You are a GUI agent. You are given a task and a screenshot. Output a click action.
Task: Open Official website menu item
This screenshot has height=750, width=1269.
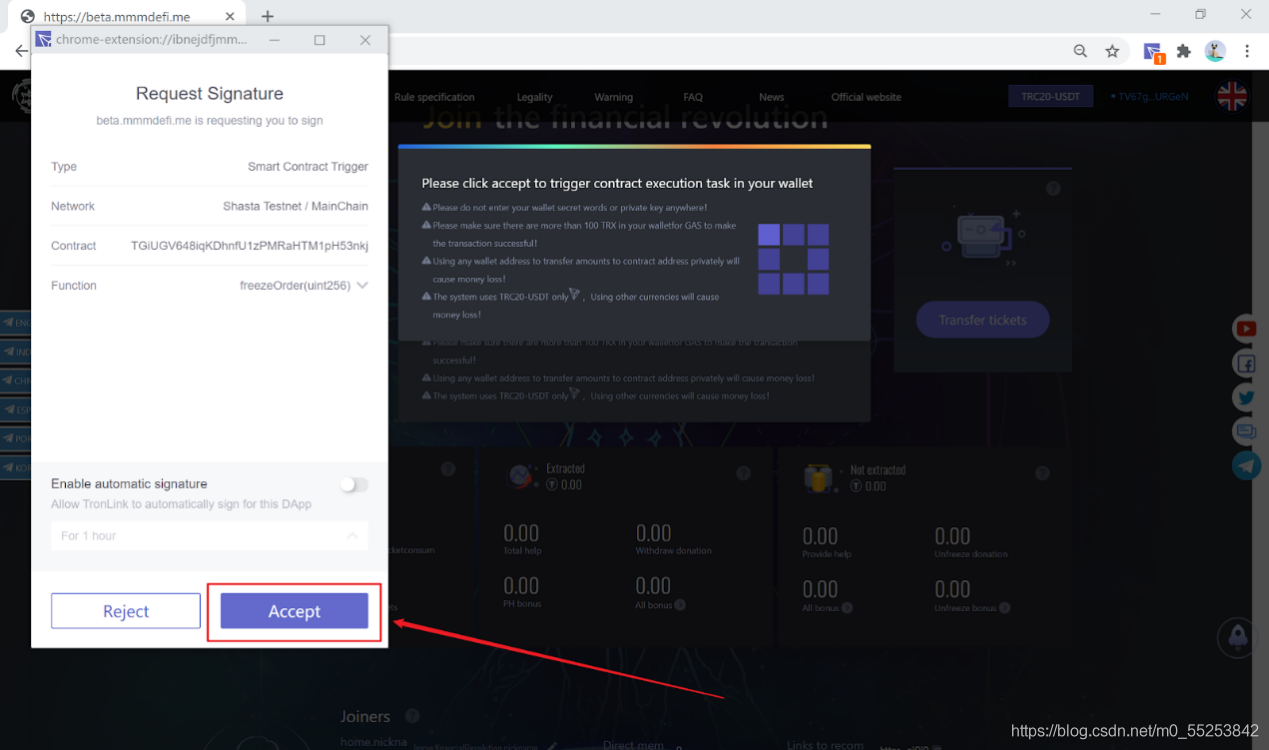866,97
